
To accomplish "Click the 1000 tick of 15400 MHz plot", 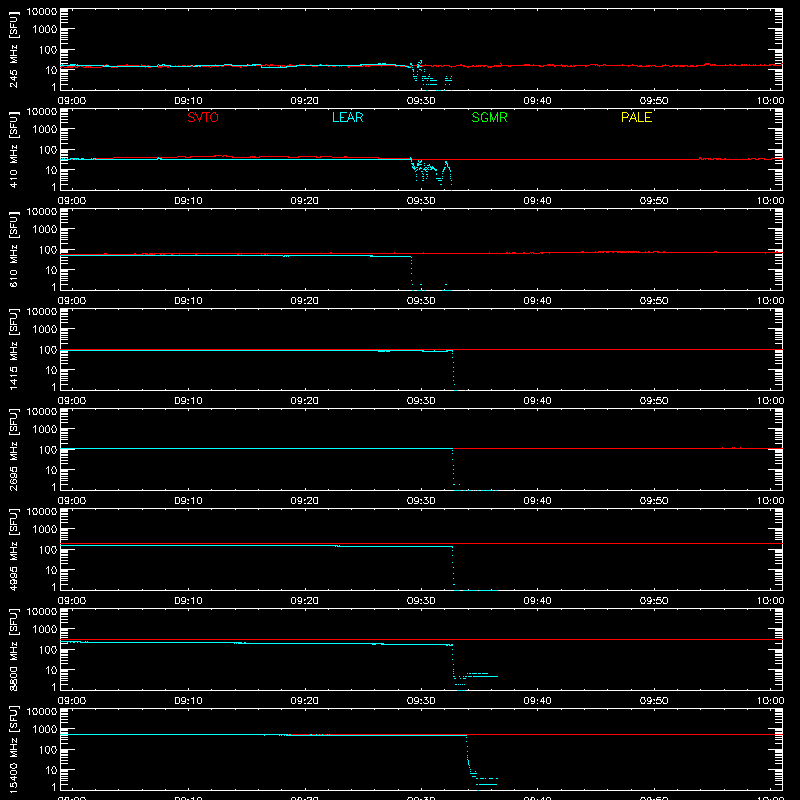I will point(45,730).
